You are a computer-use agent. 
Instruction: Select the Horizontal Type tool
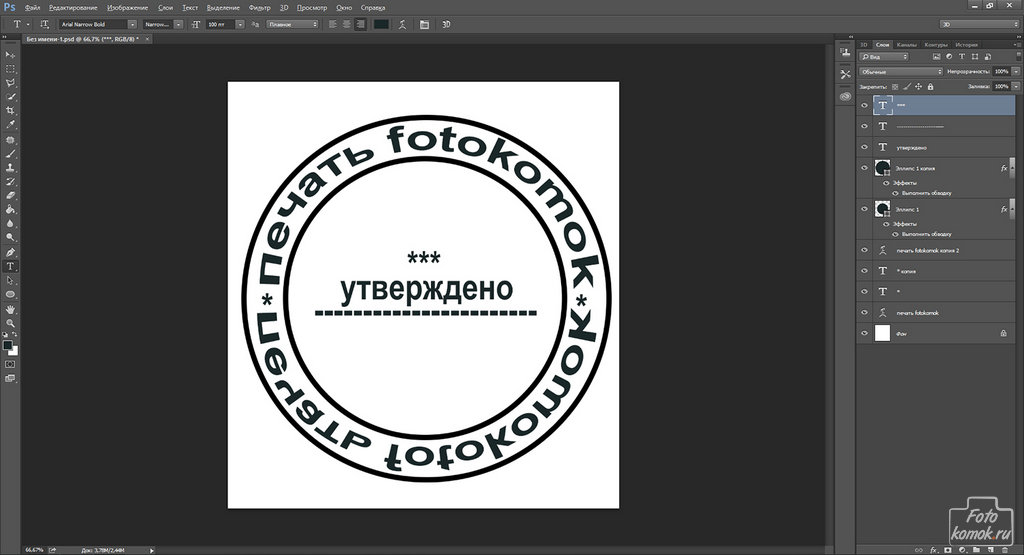10,266
